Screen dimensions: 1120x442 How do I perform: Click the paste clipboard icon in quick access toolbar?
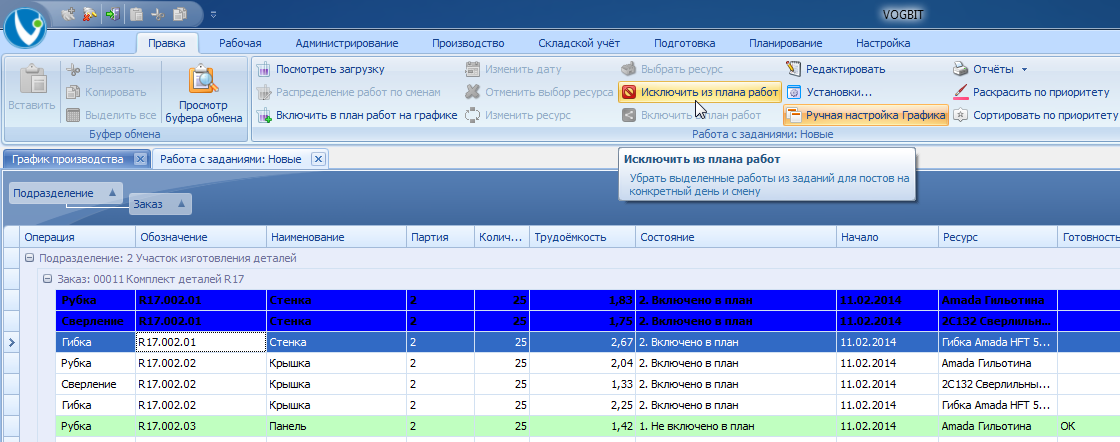coord(136,13)
